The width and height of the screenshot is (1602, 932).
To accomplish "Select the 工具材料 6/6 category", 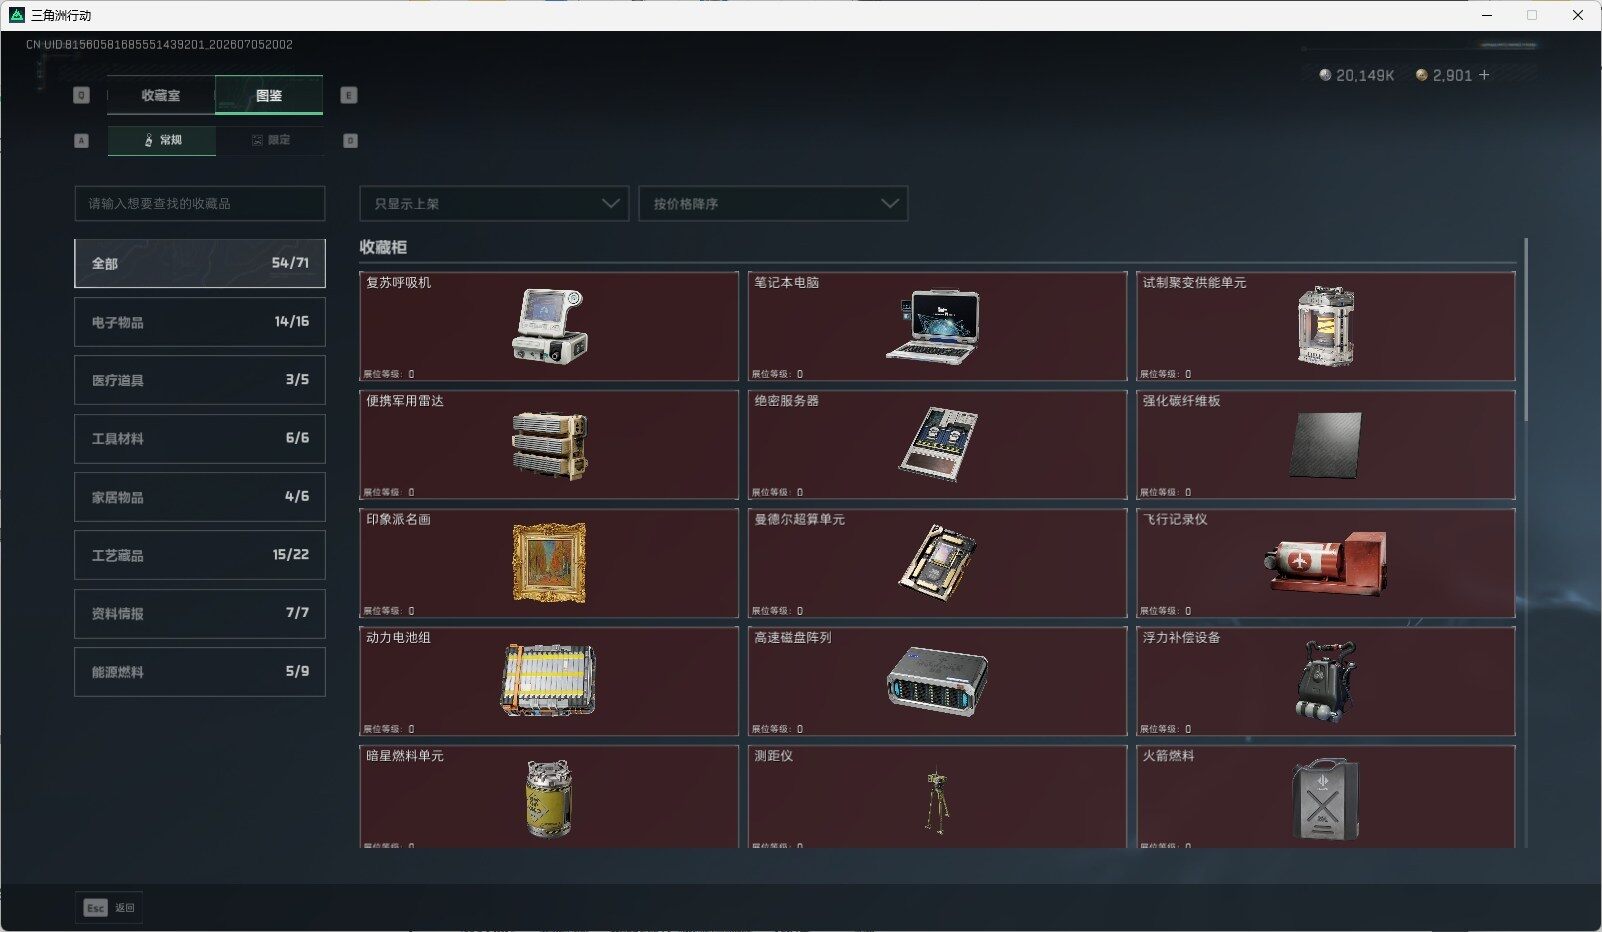I will 200,438.
